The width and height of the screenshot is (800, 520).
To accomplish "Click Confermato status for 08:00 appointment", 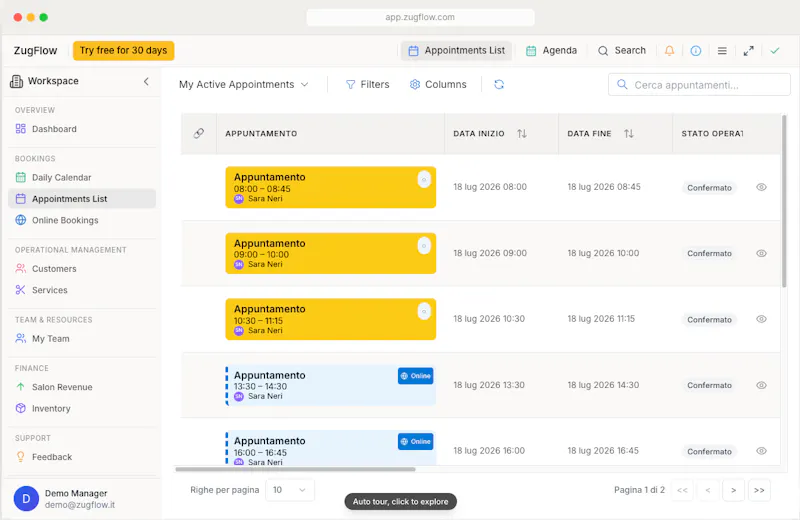I will click(709, 187).
